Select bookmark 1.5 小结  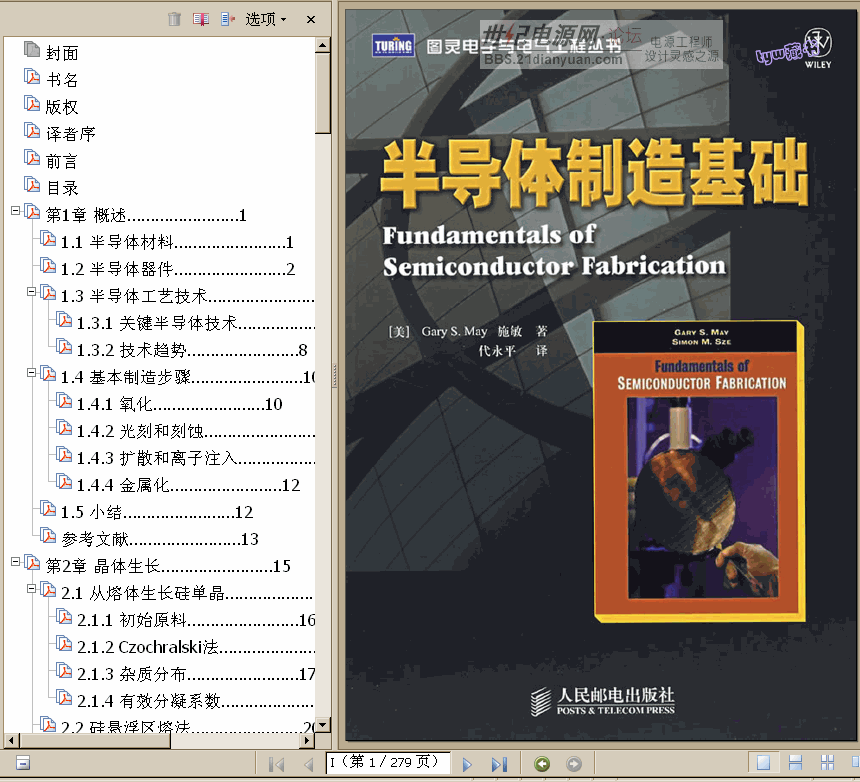157,512
